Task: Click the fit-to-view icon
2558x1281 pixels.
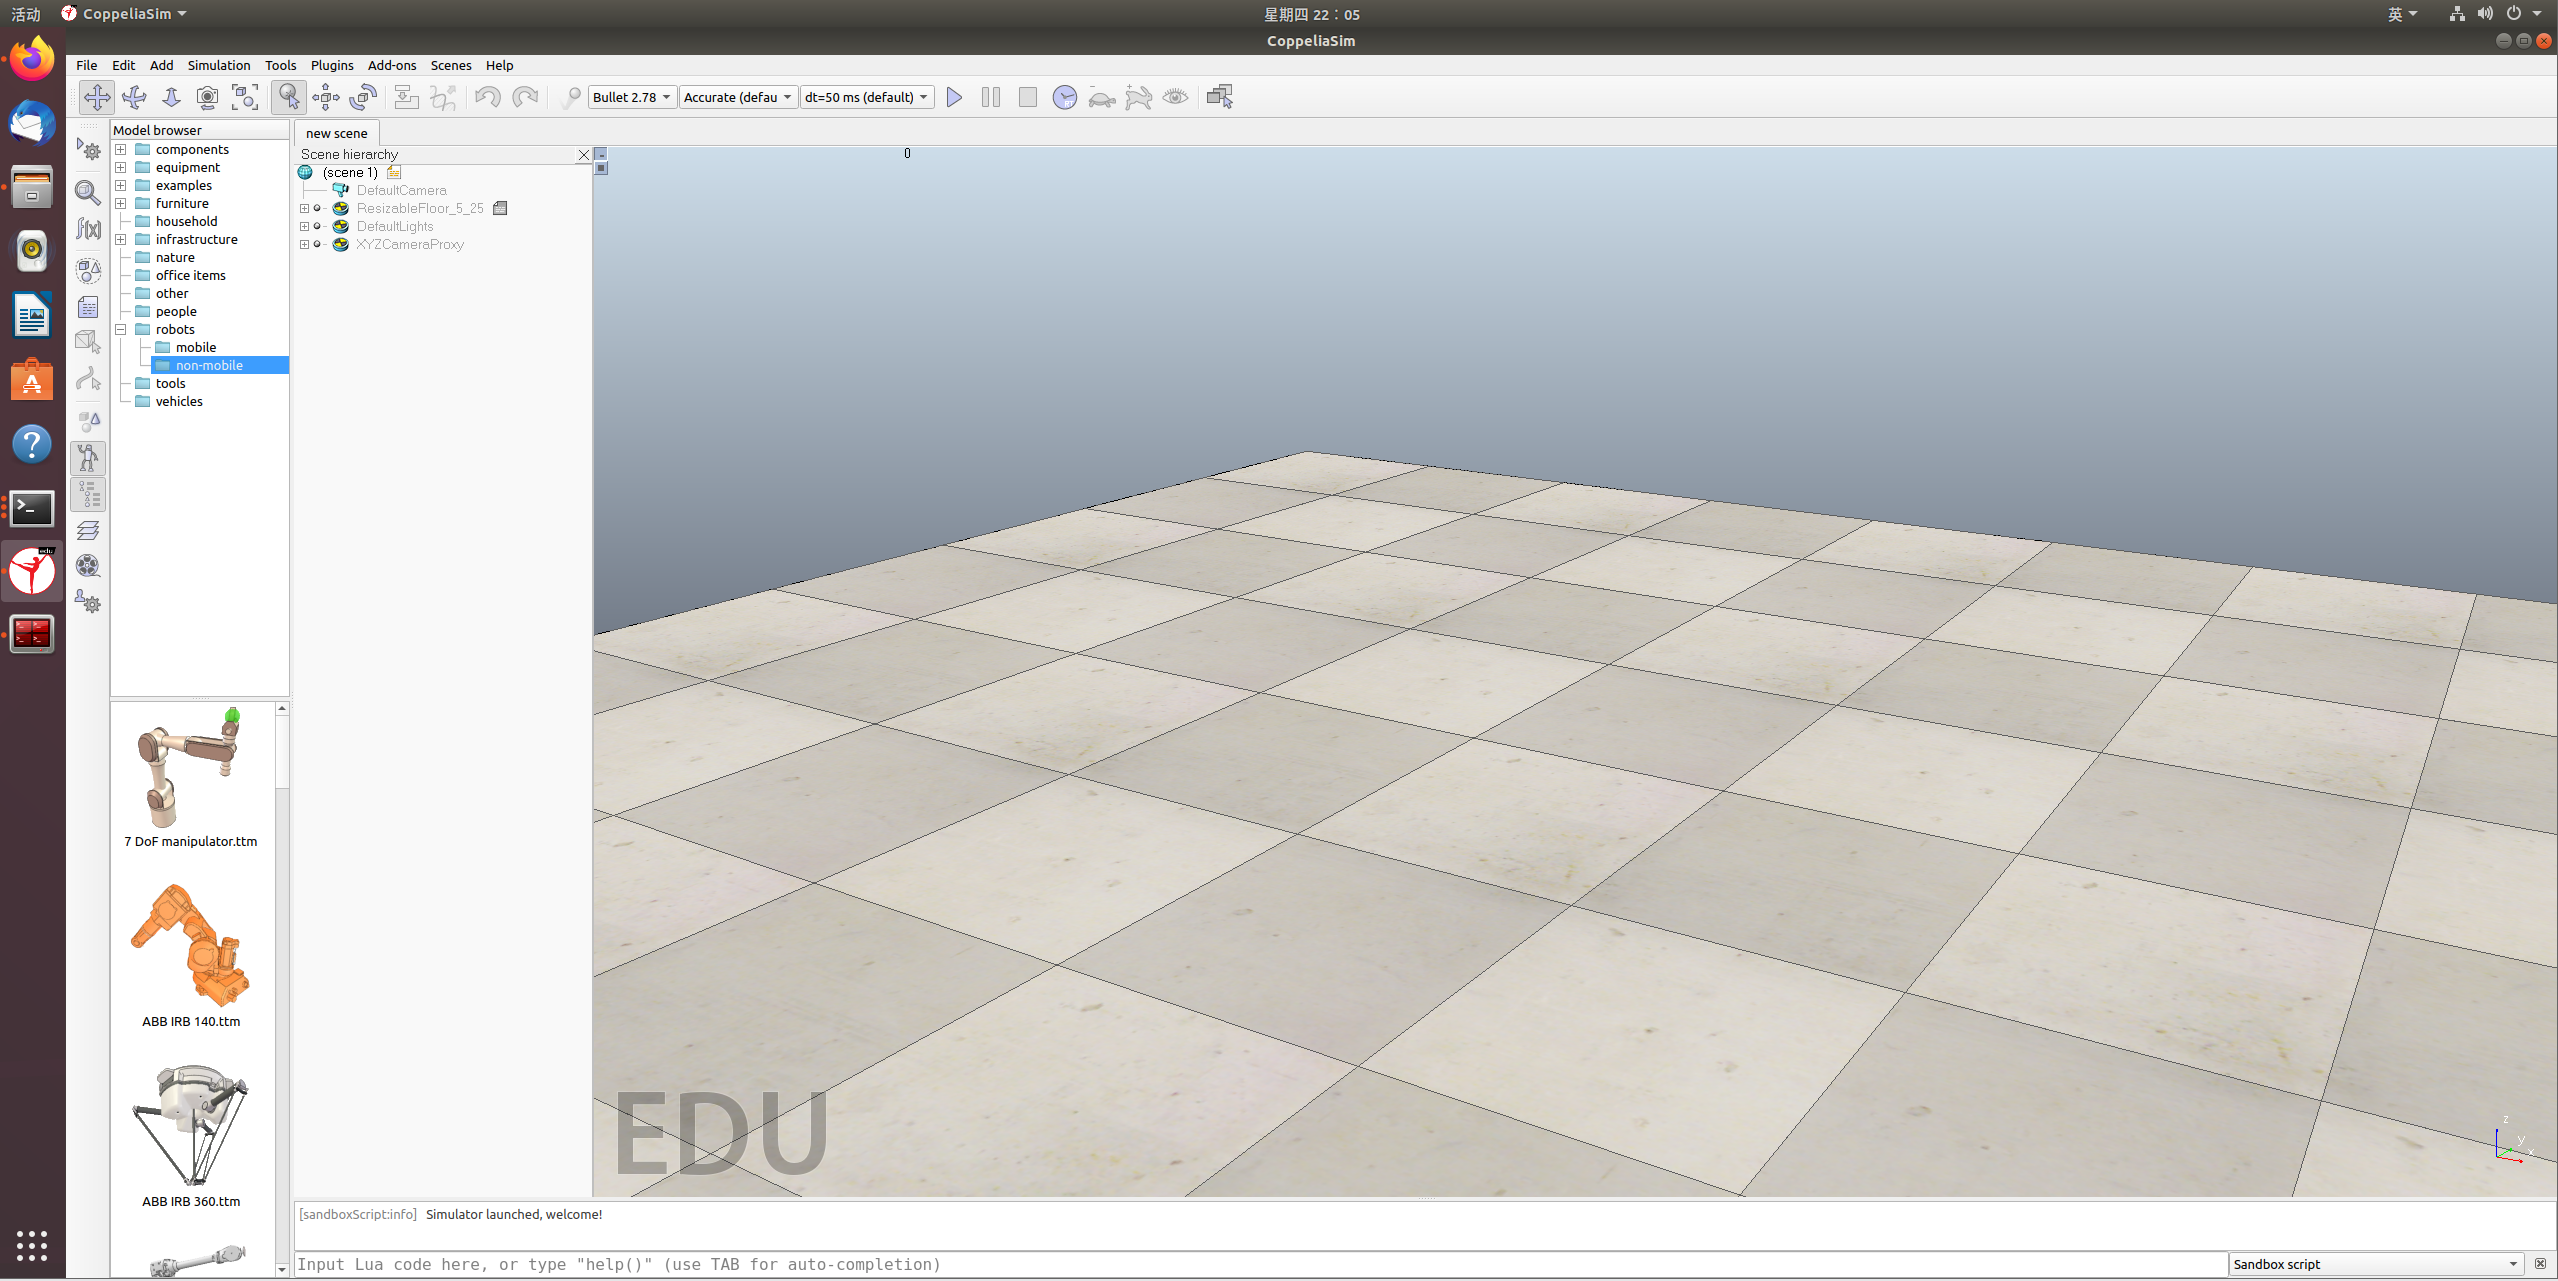Action: click(x=245, y=97)
